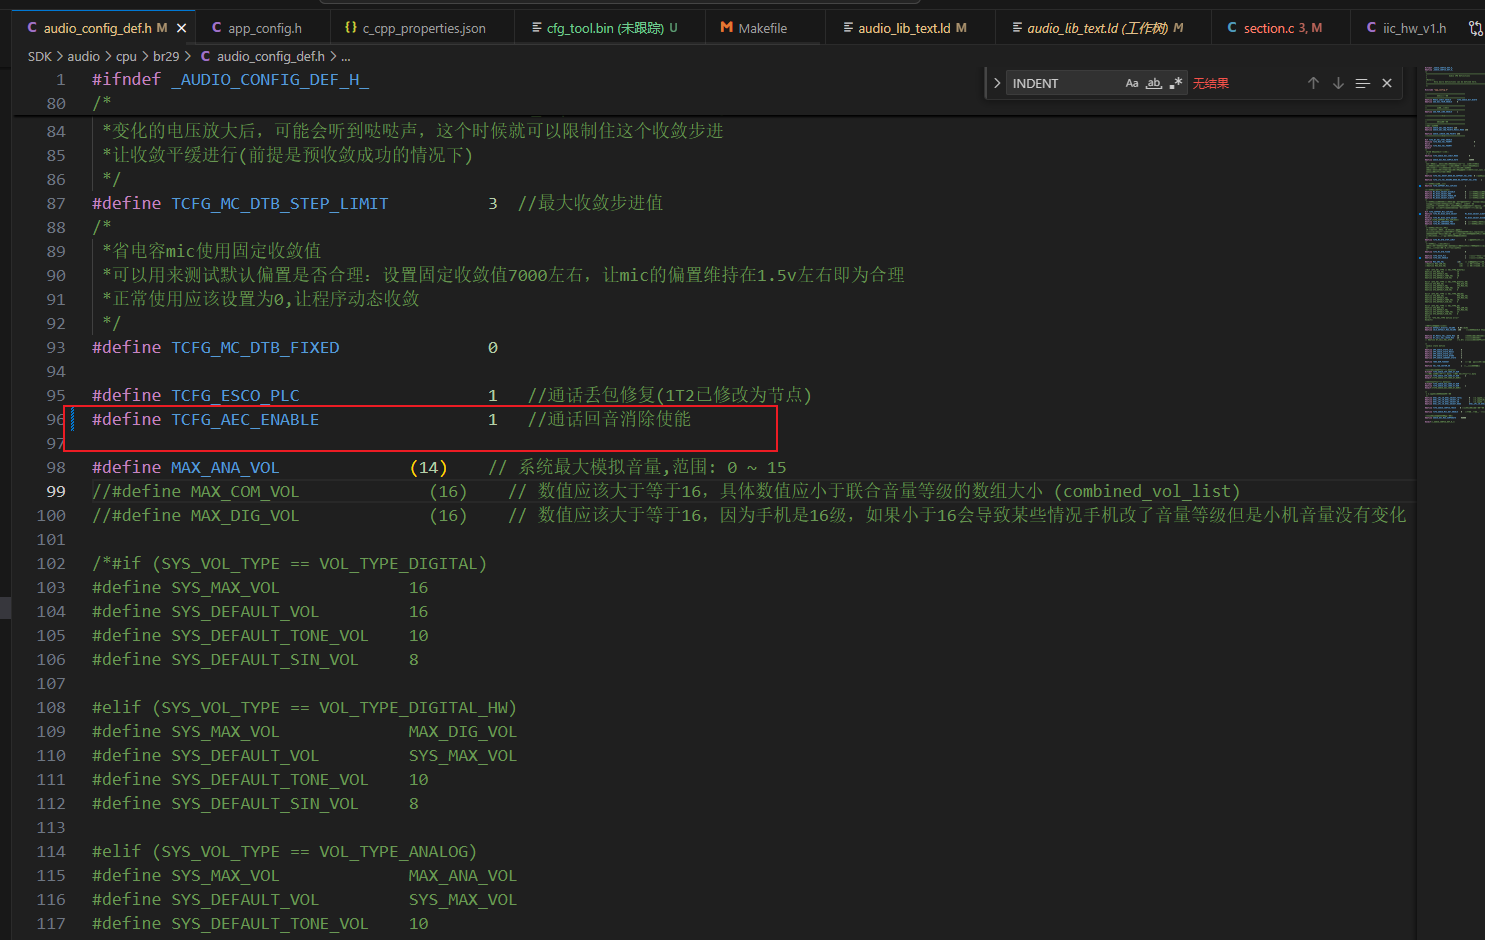Click MAX_ANA_VOL on the line 98 define
Screen dimensions: 1485x940
(225, 467)
